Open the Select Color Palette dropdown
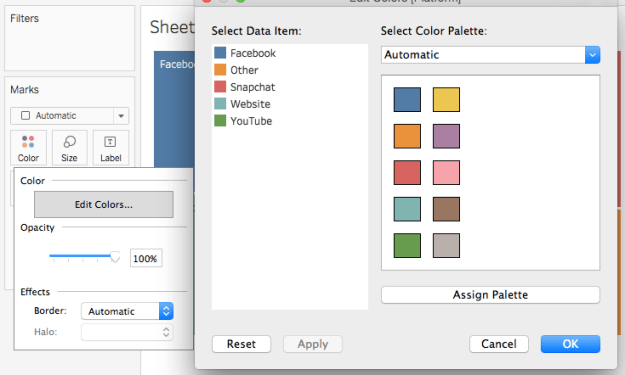The width and height of the screenshot is (625, 375). pos(490,55)
